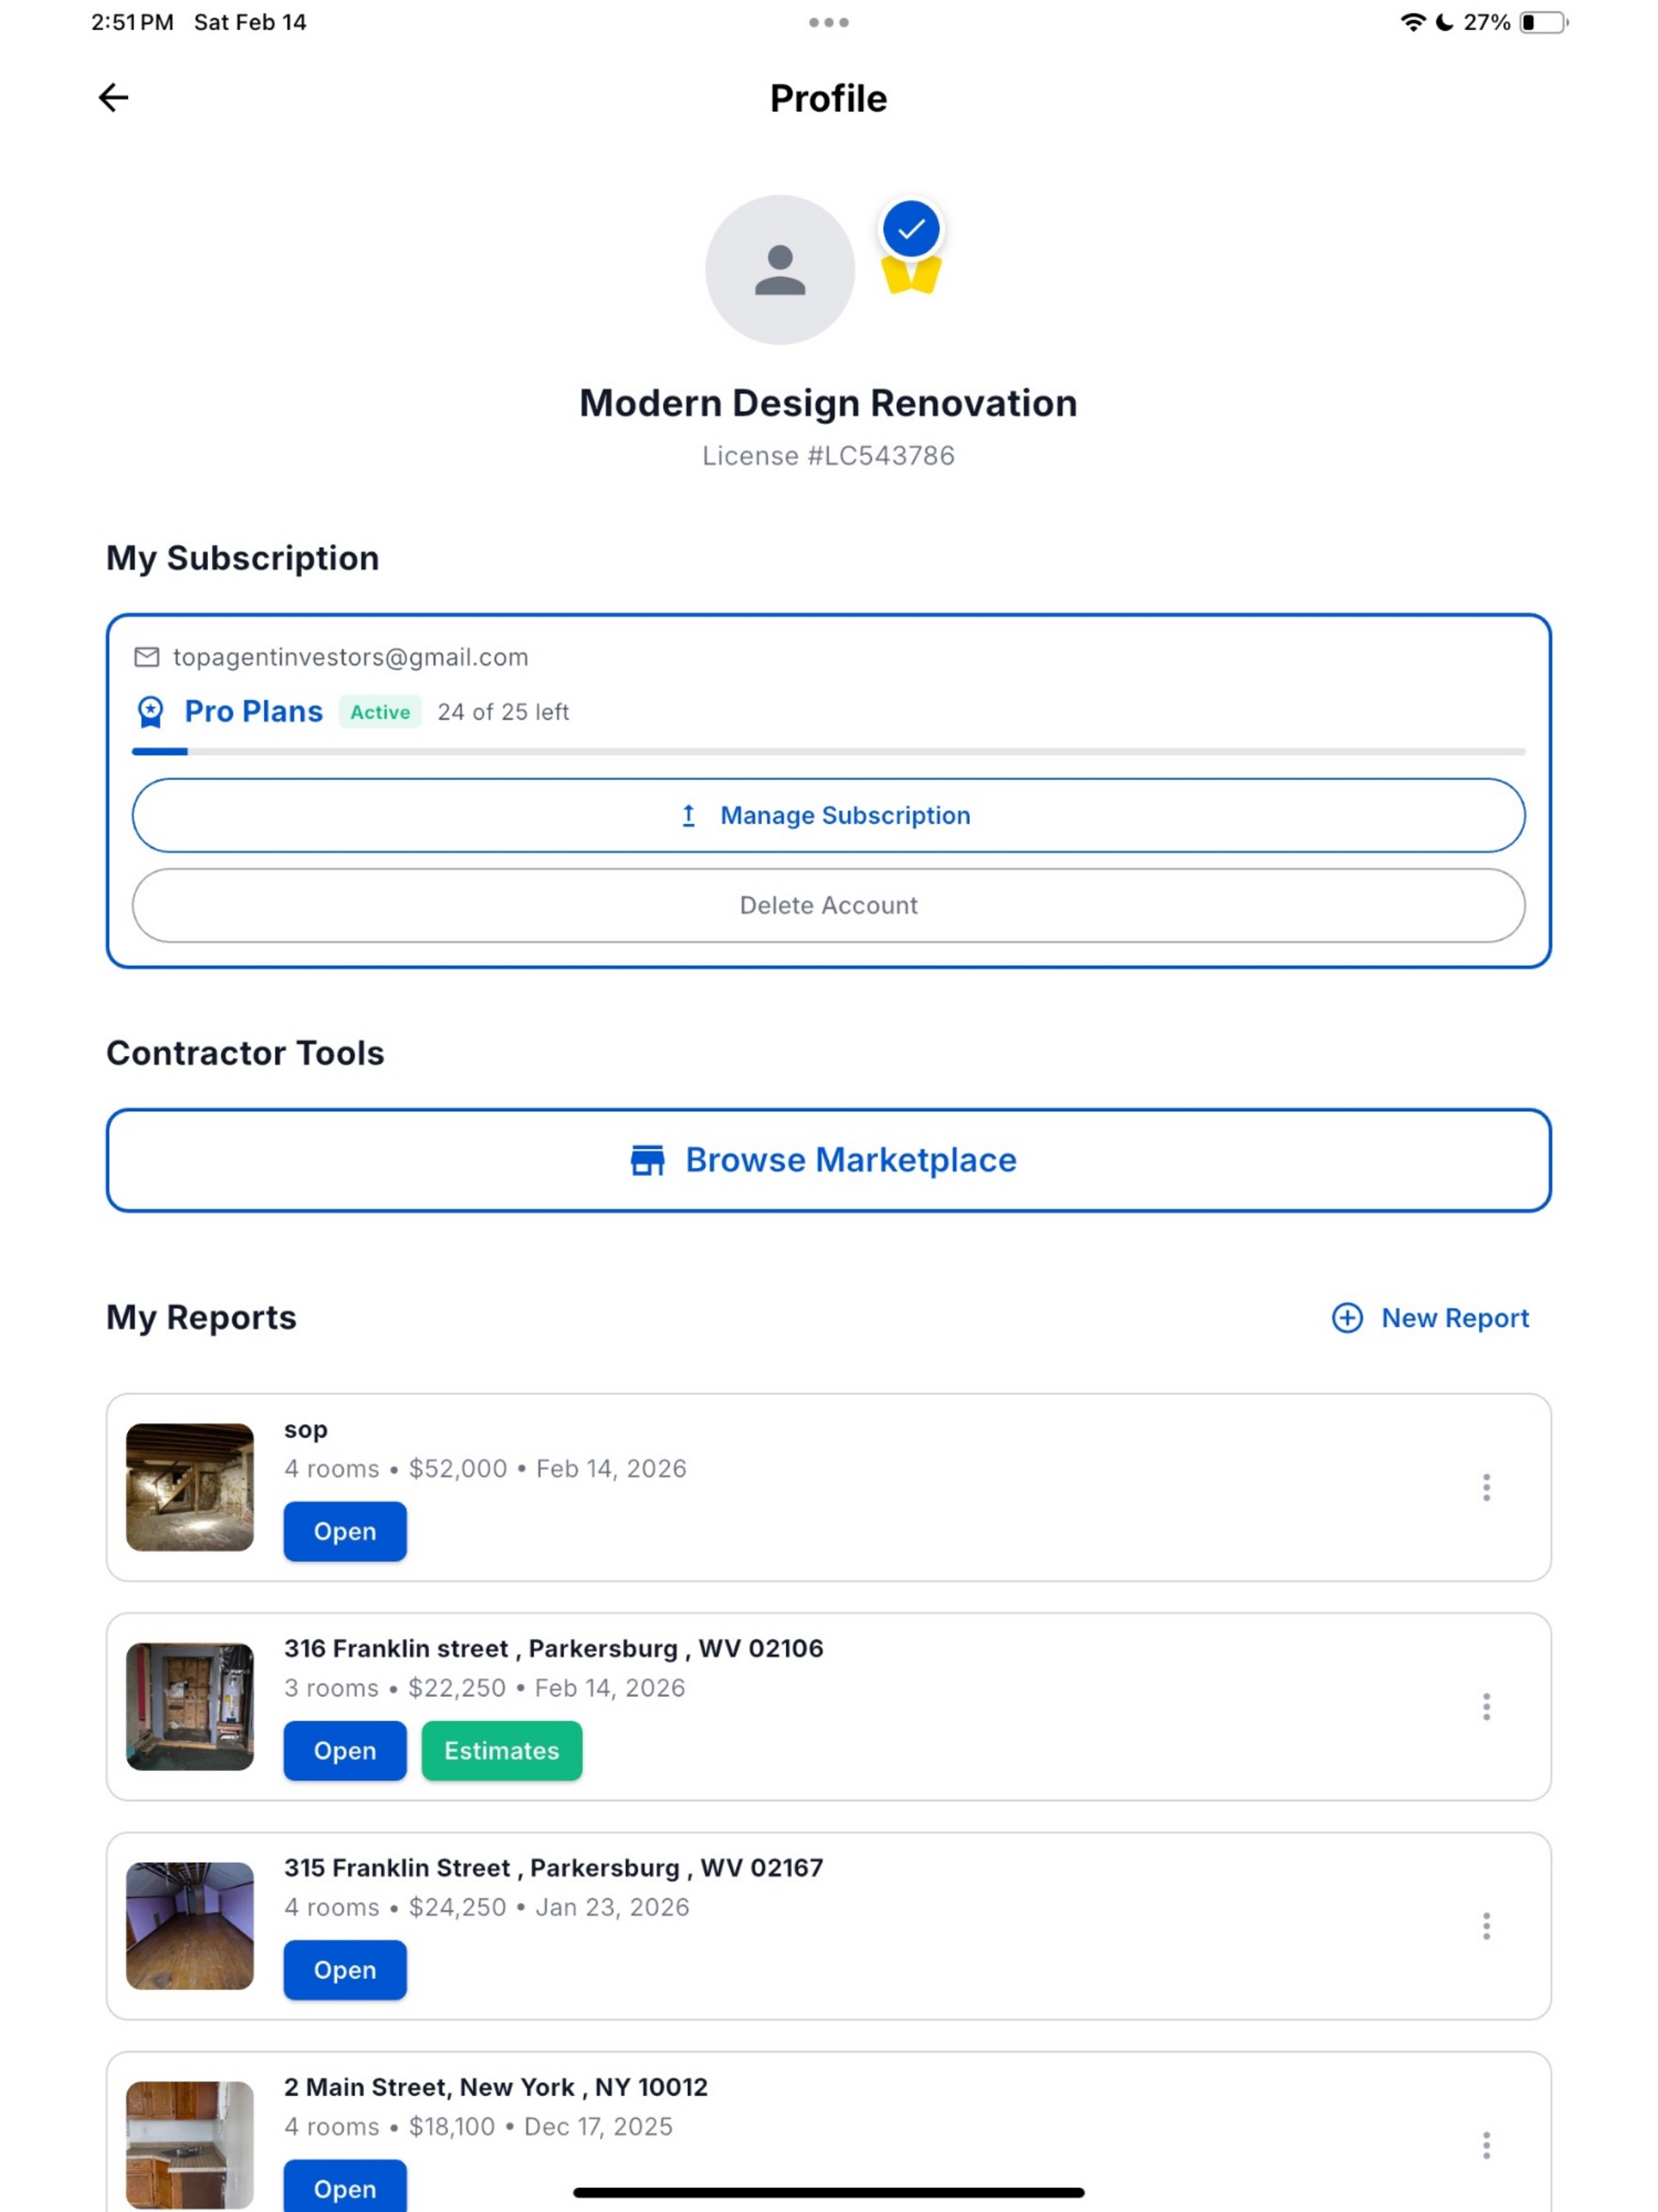Tap the profile avatar placeholder
Viewport: 1658px width, 2212px height.
(779, 270)
